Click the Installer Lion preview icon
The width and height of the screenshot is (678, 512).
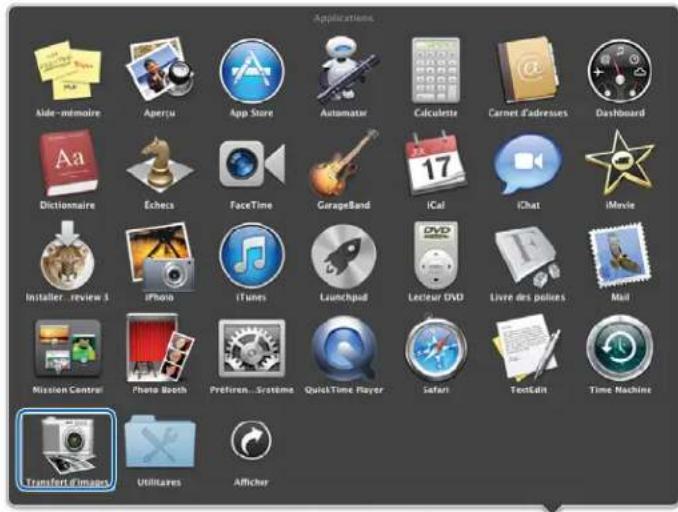67,255
